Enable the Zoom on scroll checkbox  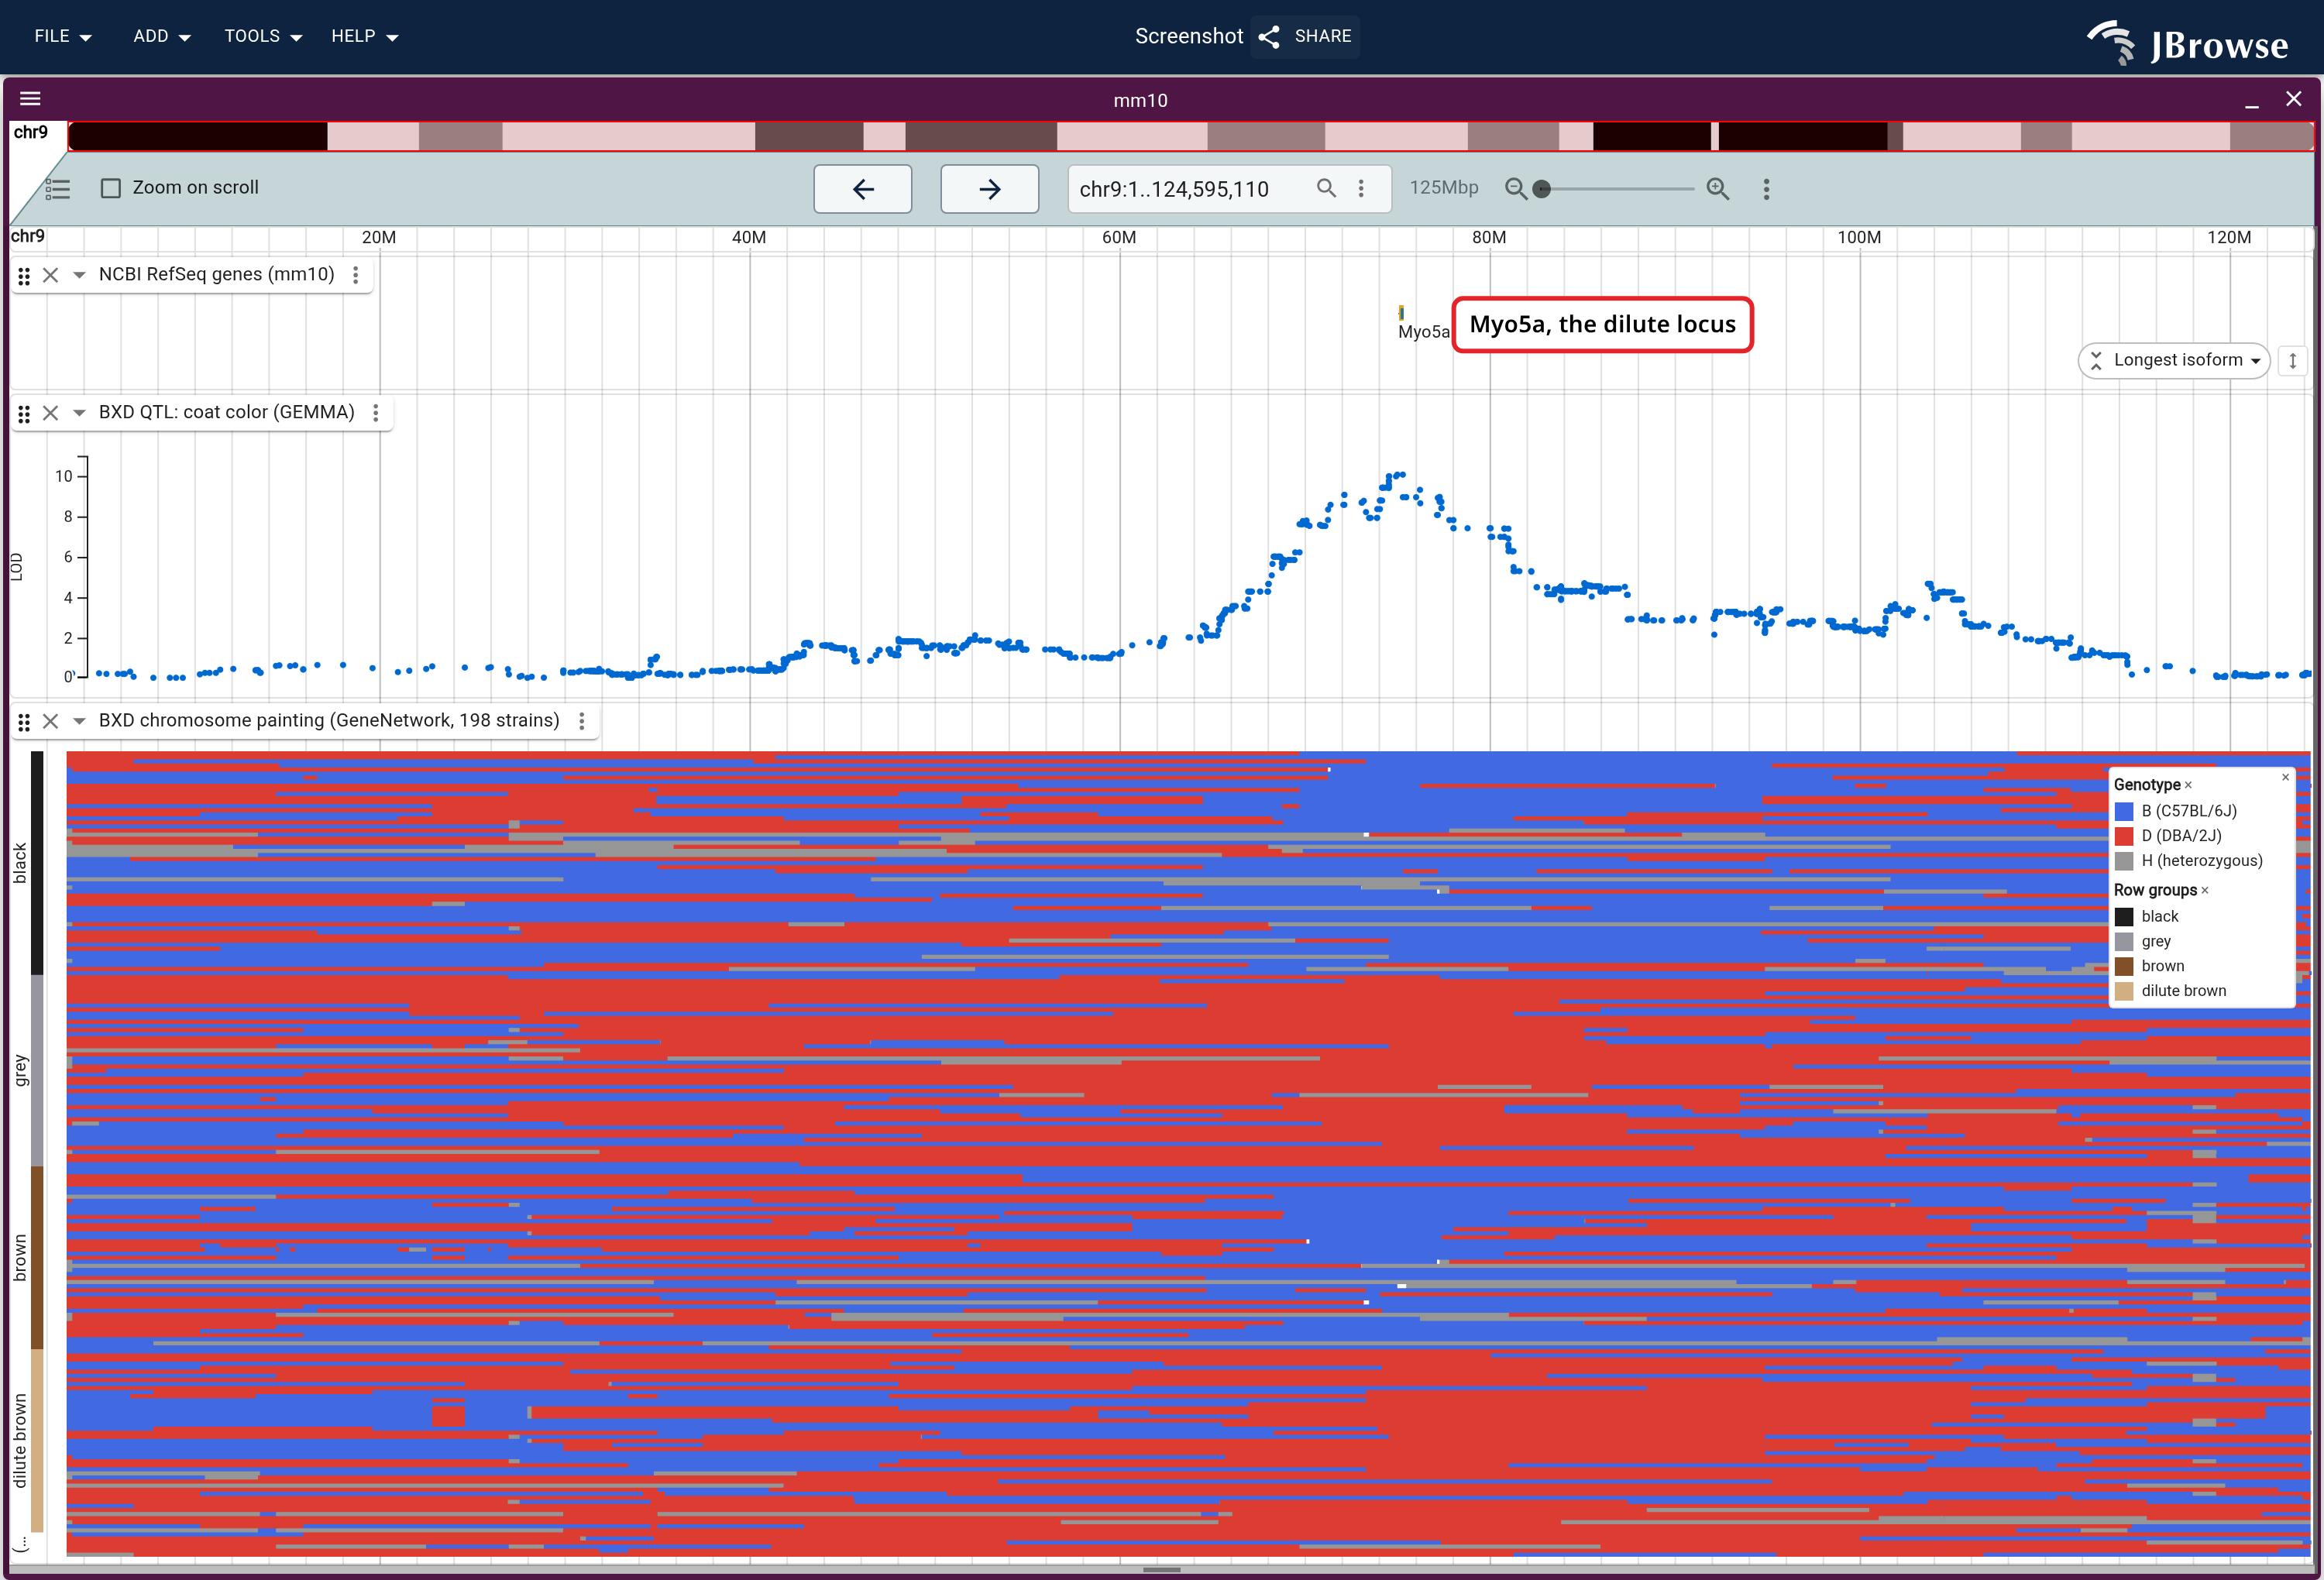[111, 188]
